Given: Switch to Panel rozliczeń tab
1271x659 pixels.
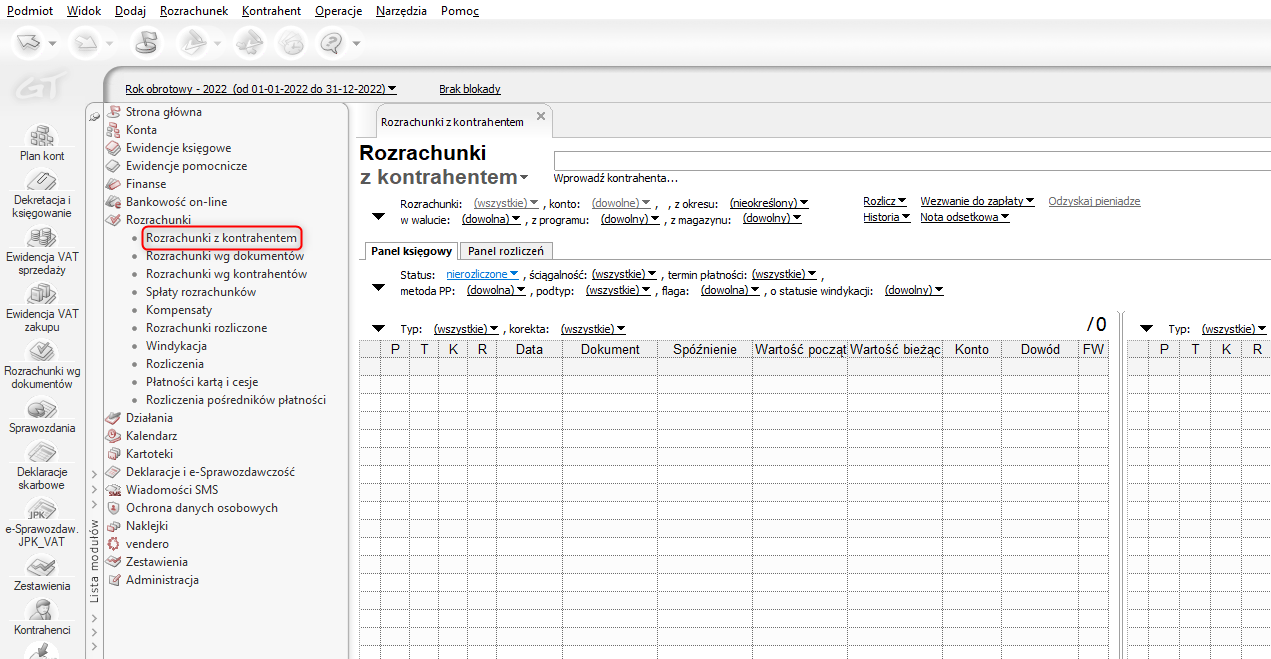Looking at the screenshot, I should [506, 251].
